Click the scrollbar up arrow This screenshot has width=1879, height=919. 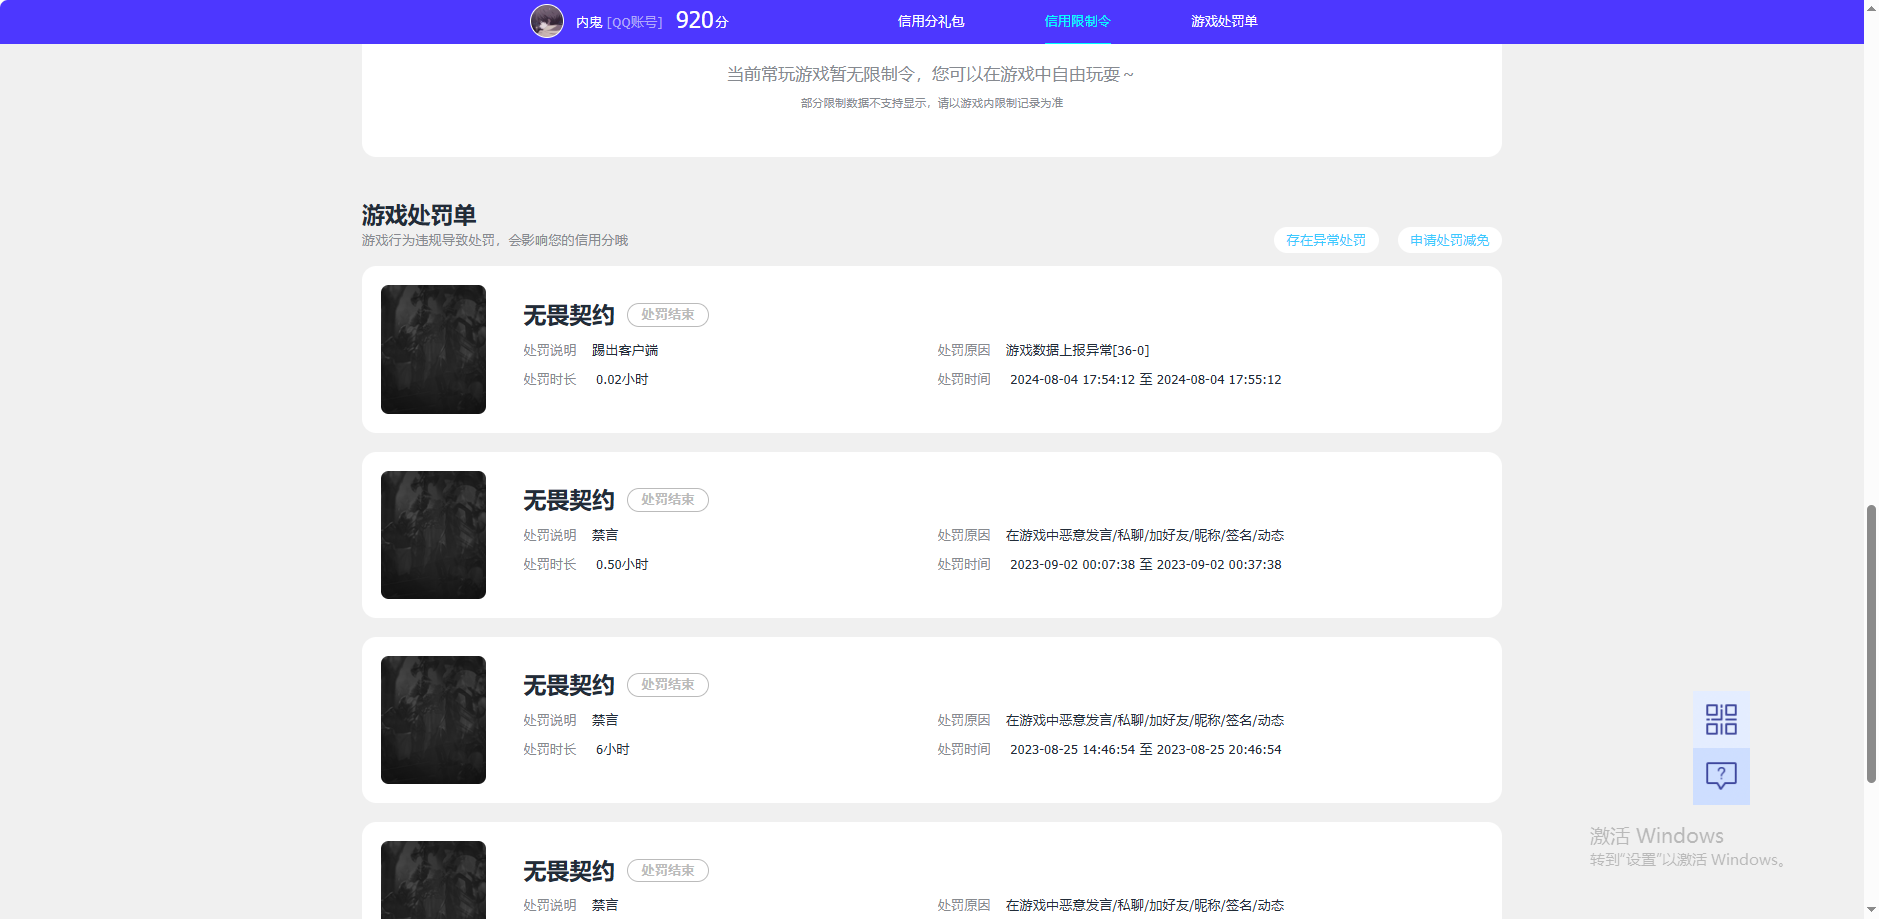1871,7
